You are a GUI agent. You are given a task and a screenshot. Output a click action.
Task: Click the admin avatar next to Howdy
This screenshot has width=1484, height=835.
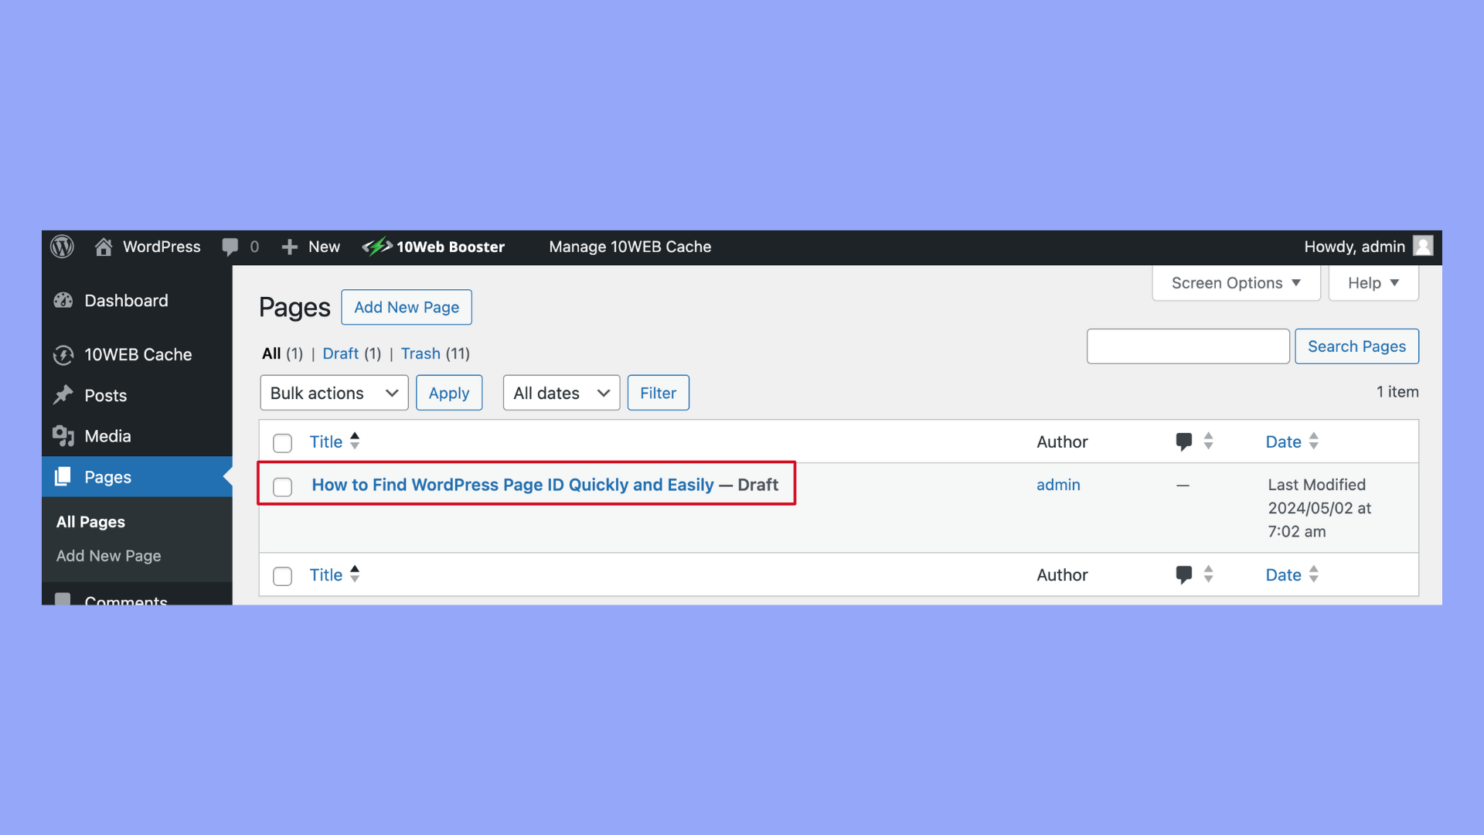pyautogui.click(x=1423, y=247)
